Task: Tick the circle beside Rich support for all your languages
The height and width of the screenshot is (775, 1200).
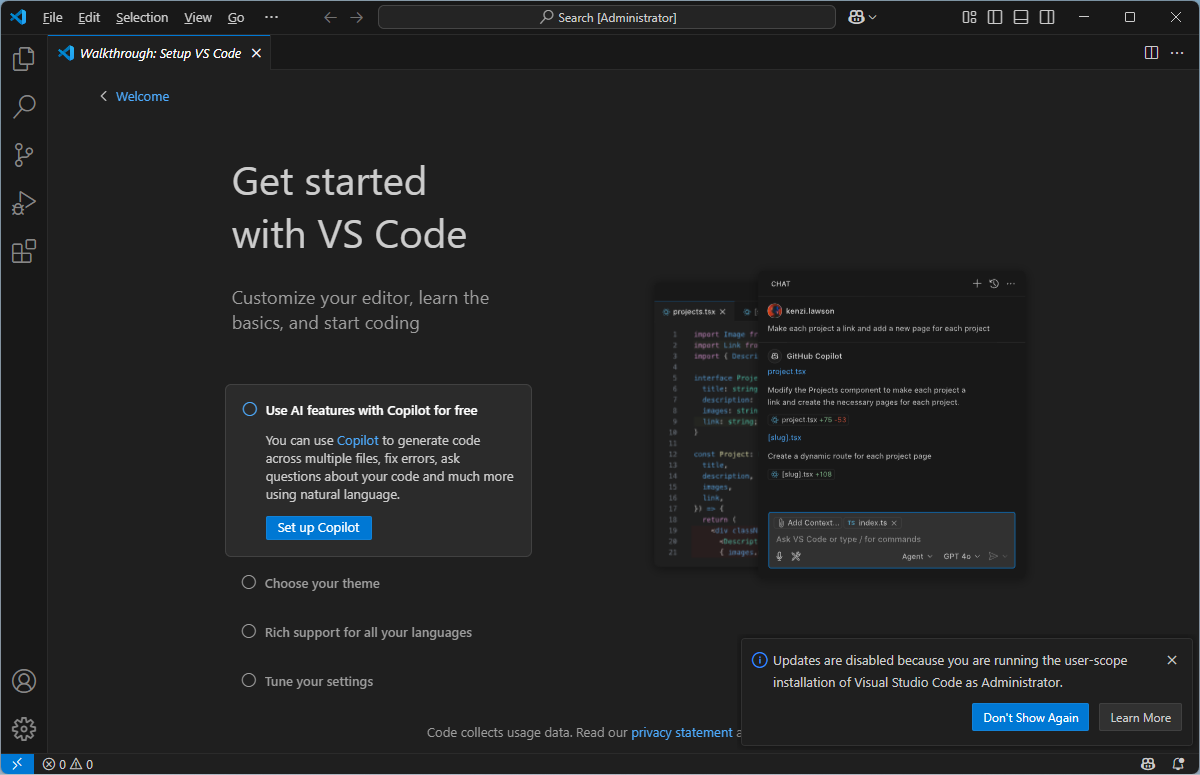Action: coord(249,631)
